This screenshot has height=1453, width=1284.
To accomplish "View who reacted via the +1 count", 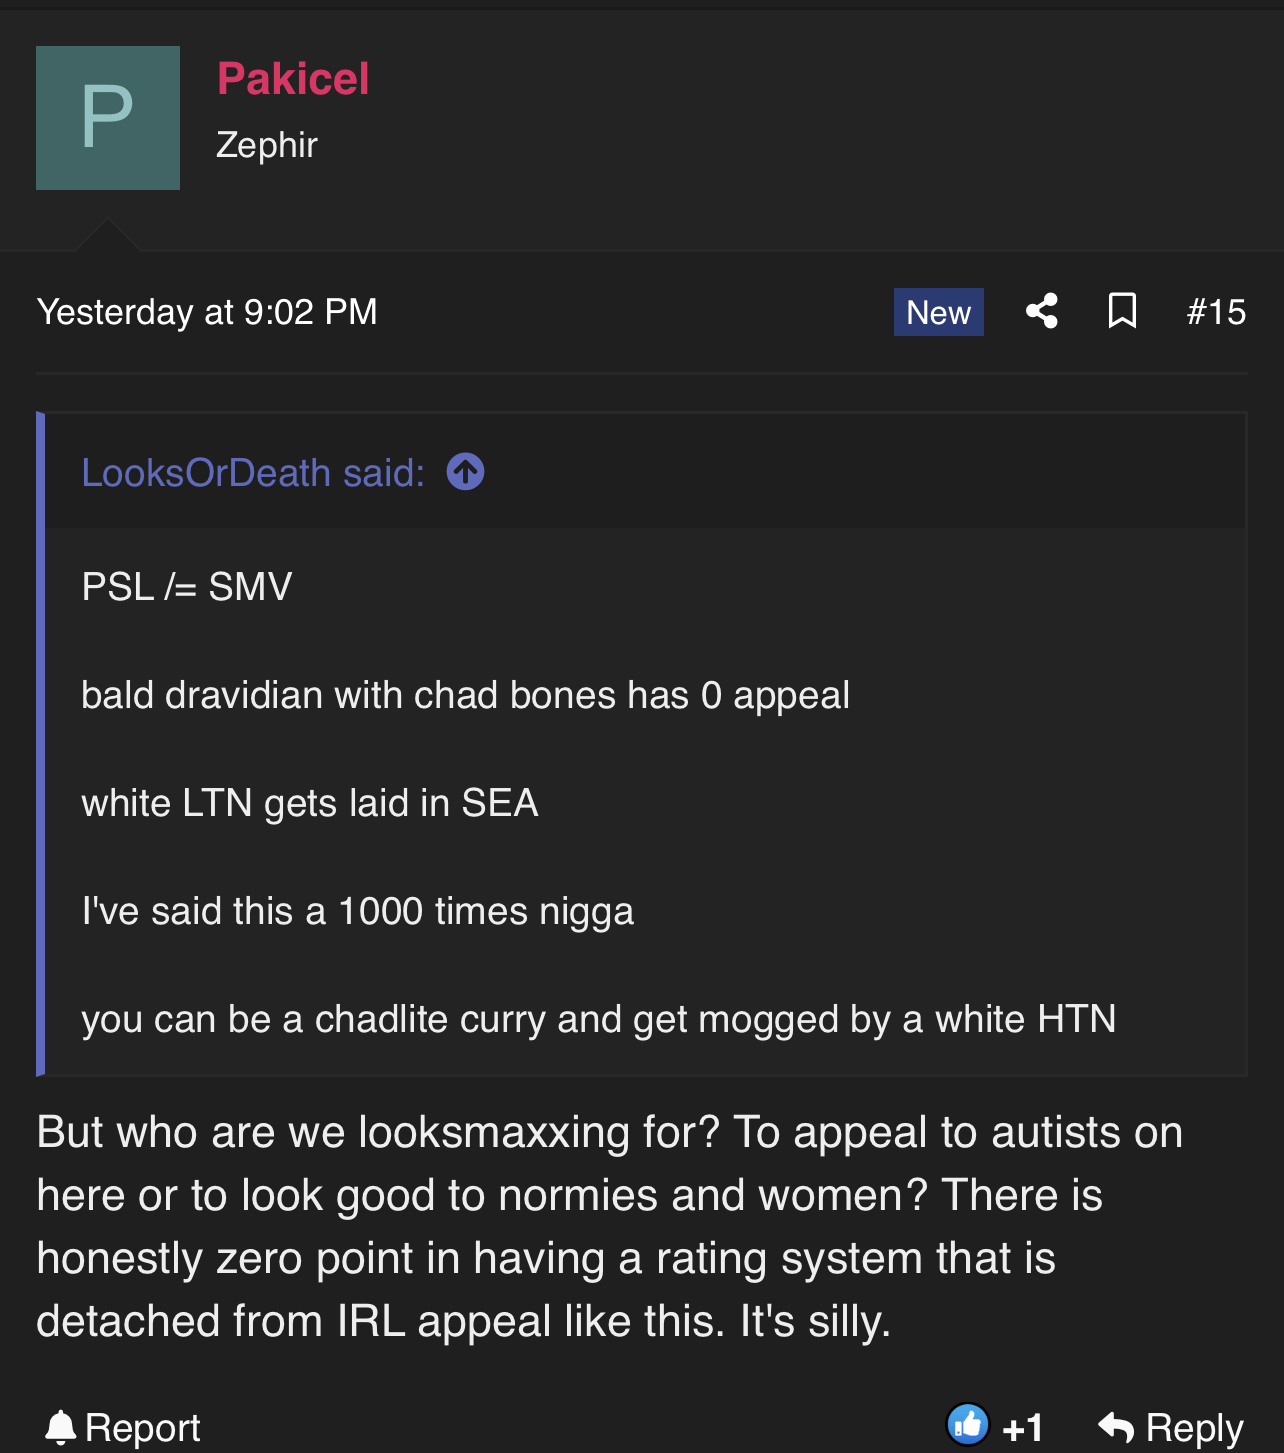I will pos(1023,1427).
